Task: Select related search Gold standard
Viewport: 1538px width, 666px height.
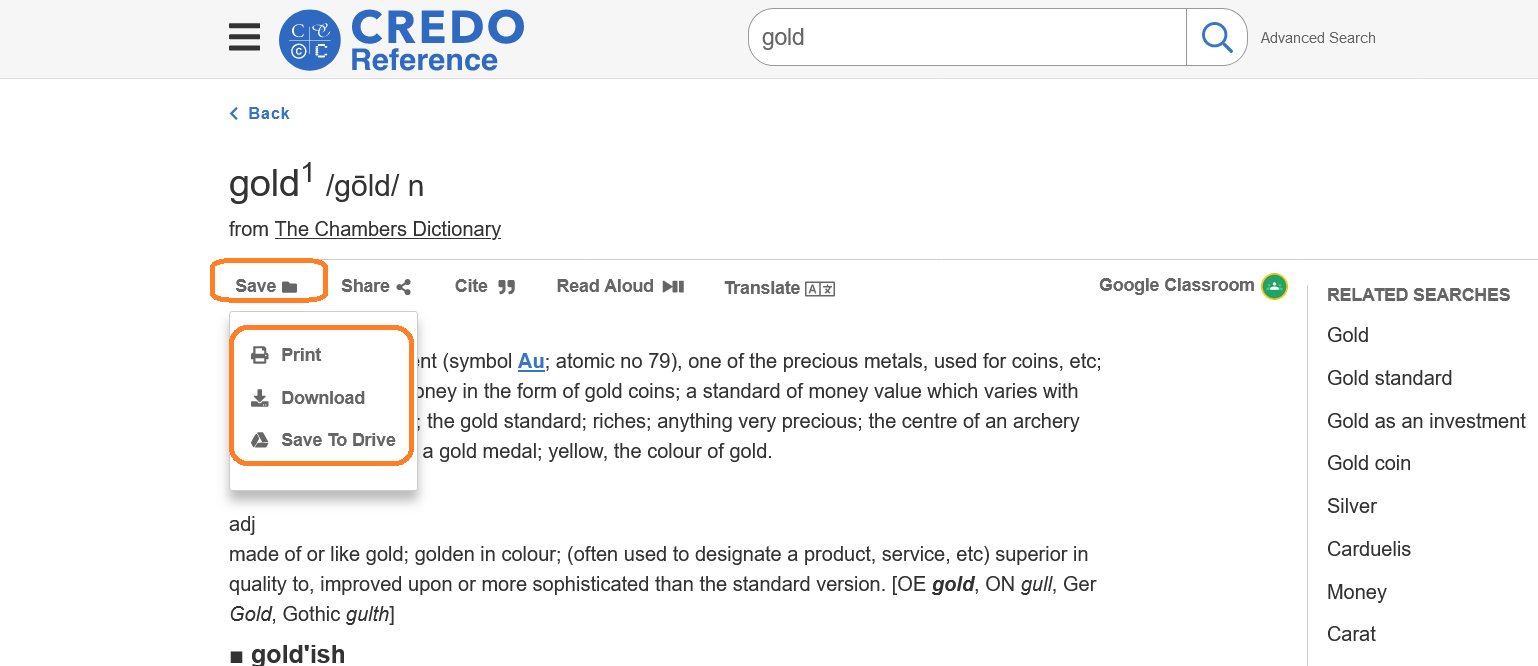Action: click(1389, 378)
